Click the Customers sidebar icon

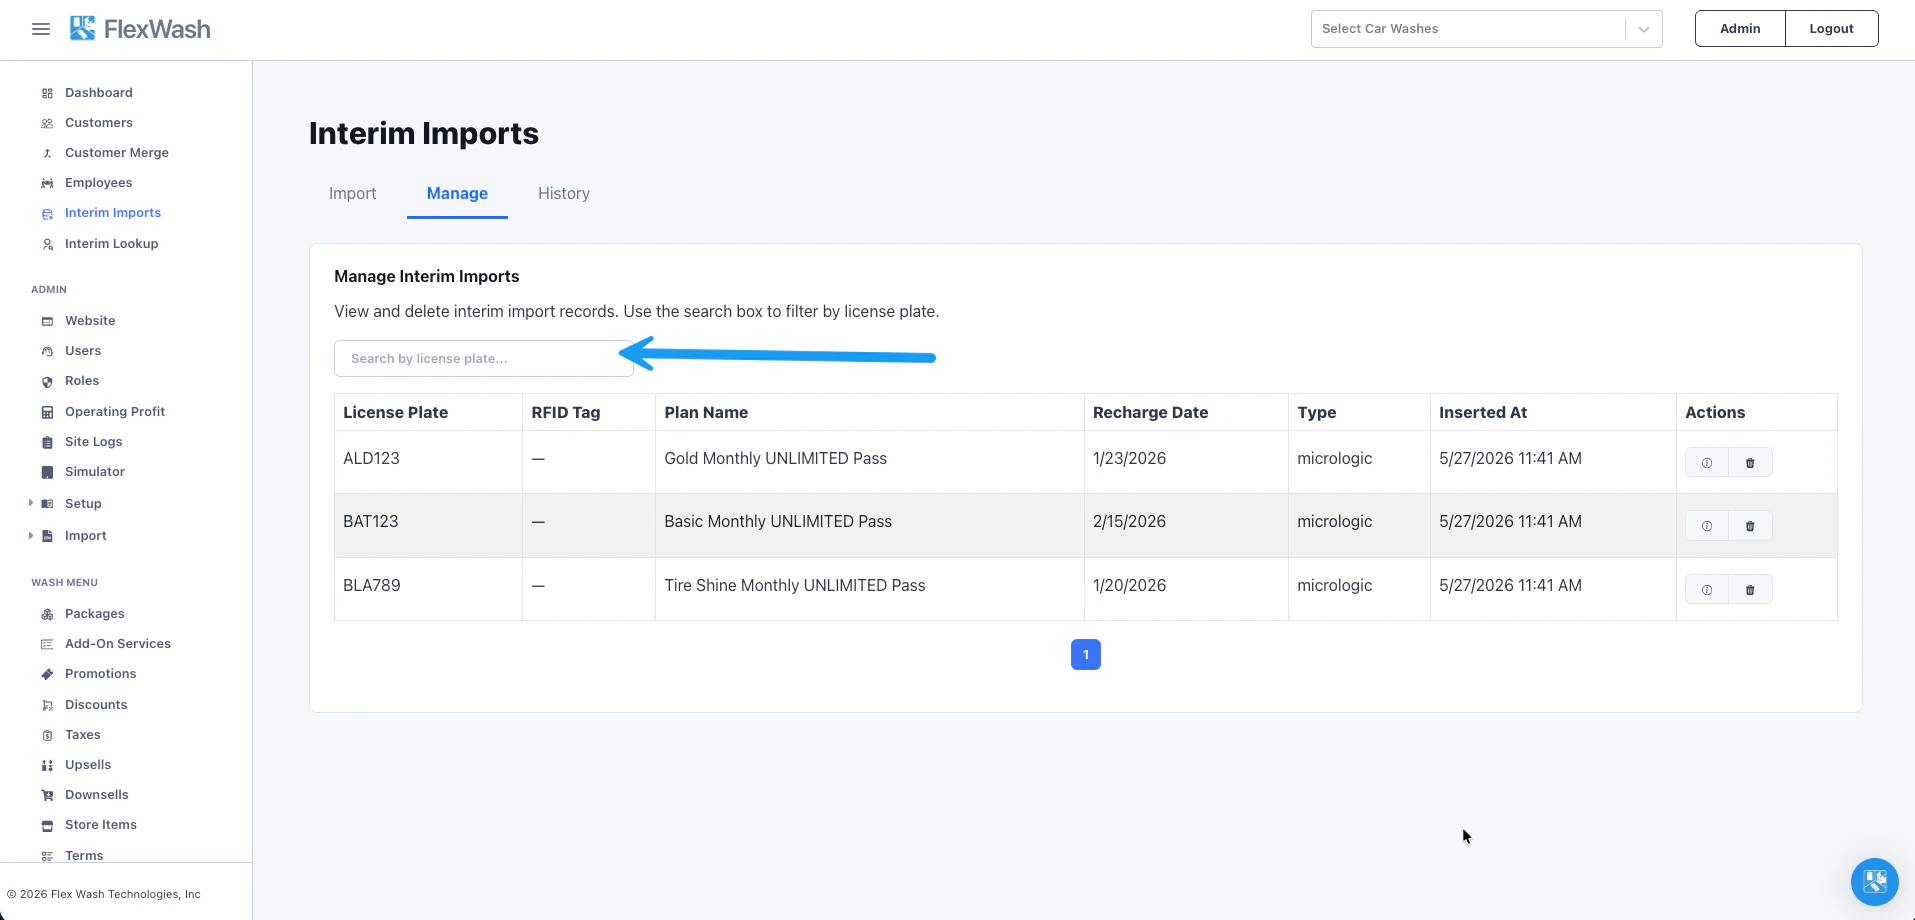47,123
